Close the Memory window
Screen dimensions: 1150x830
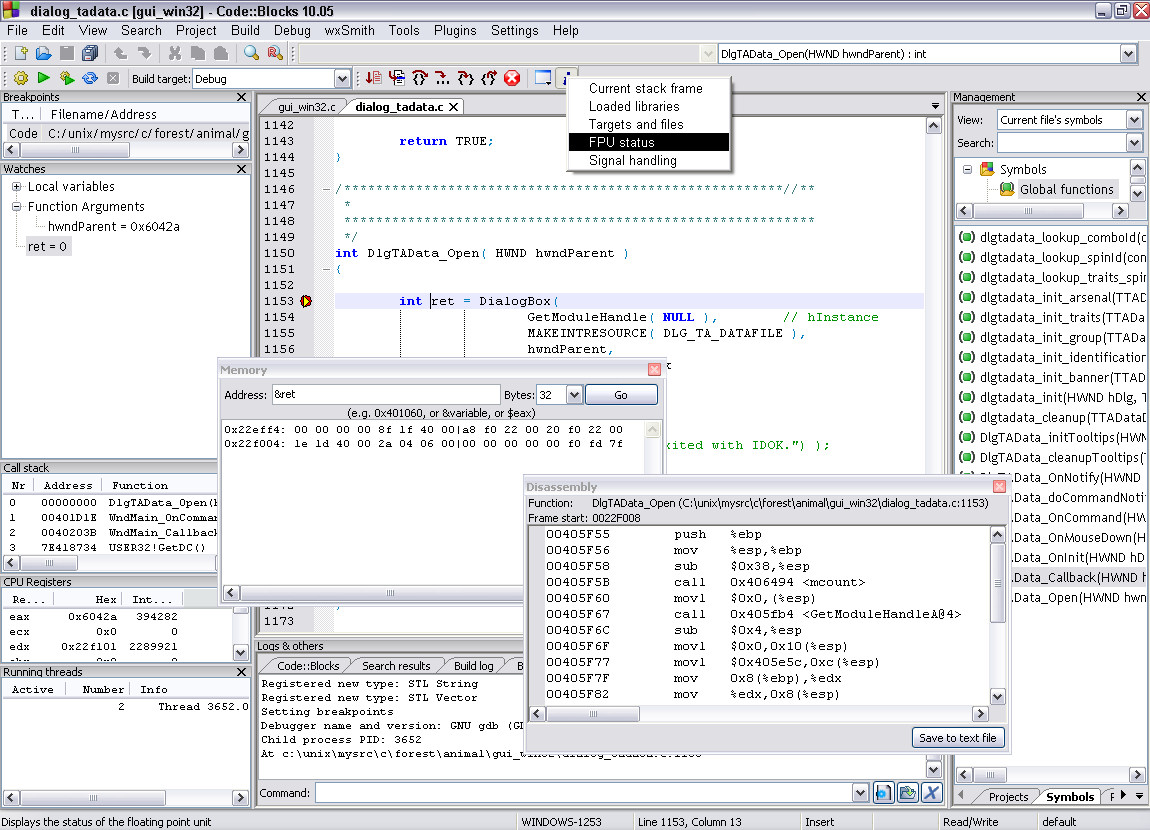[x=654, y=370]
